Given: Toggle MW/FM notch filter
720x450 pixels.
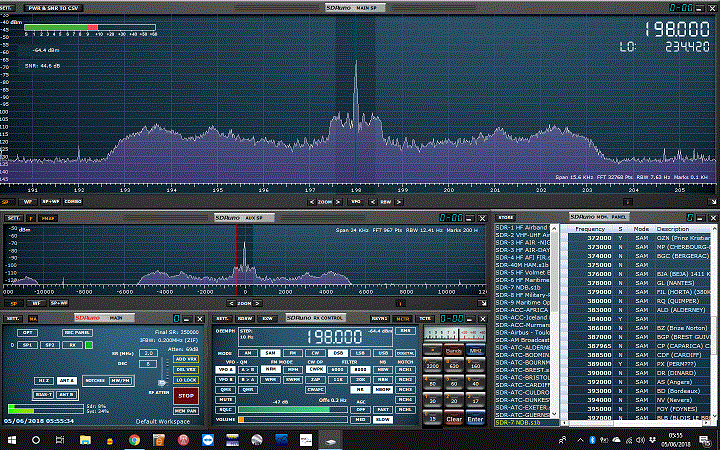Looking at the screenshot, I should tap(120, 381).
